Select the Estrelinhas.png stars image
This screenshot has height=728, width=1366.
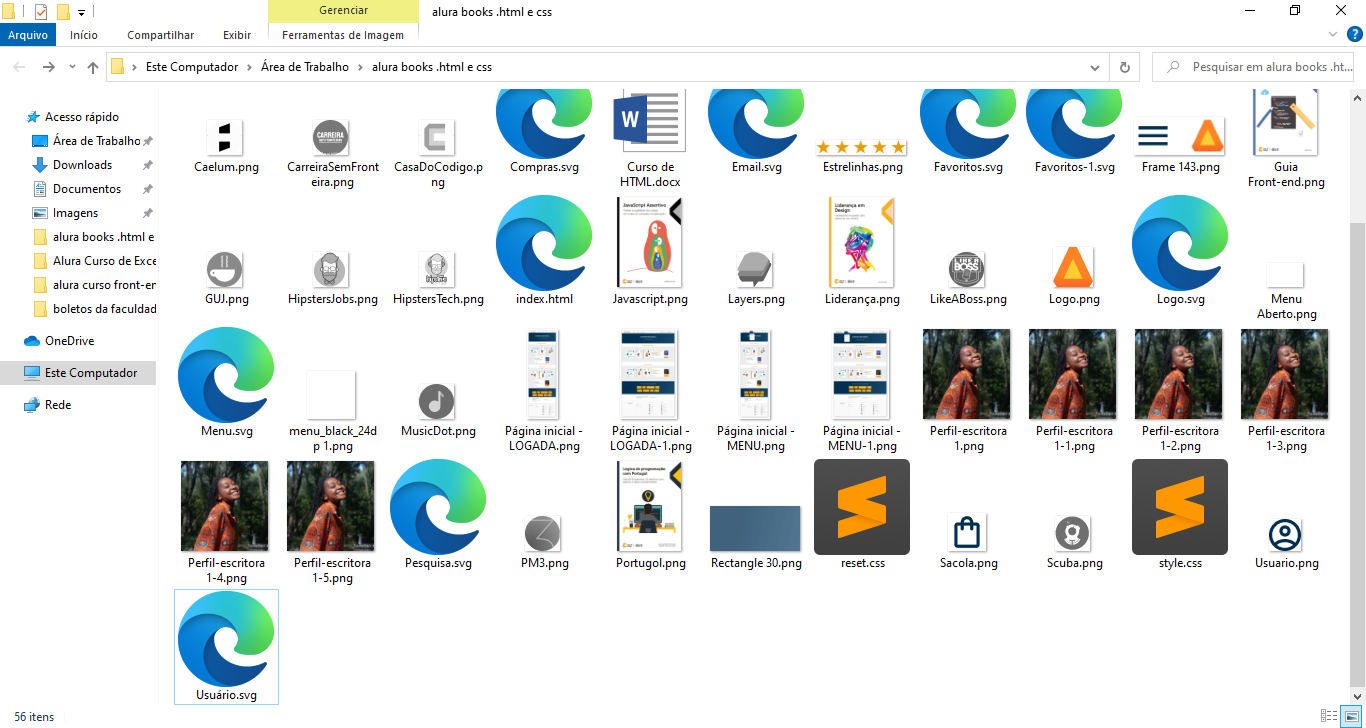(x=862, y=147)
